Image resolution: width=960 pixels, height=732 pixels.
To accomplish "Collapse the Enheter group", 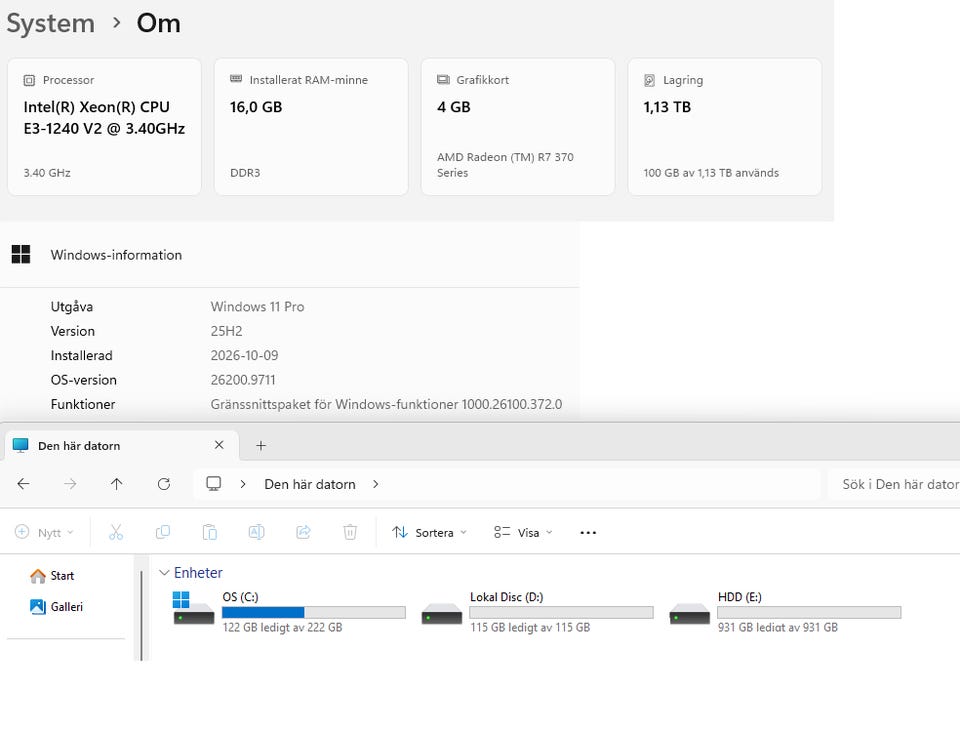I will 164,573.
